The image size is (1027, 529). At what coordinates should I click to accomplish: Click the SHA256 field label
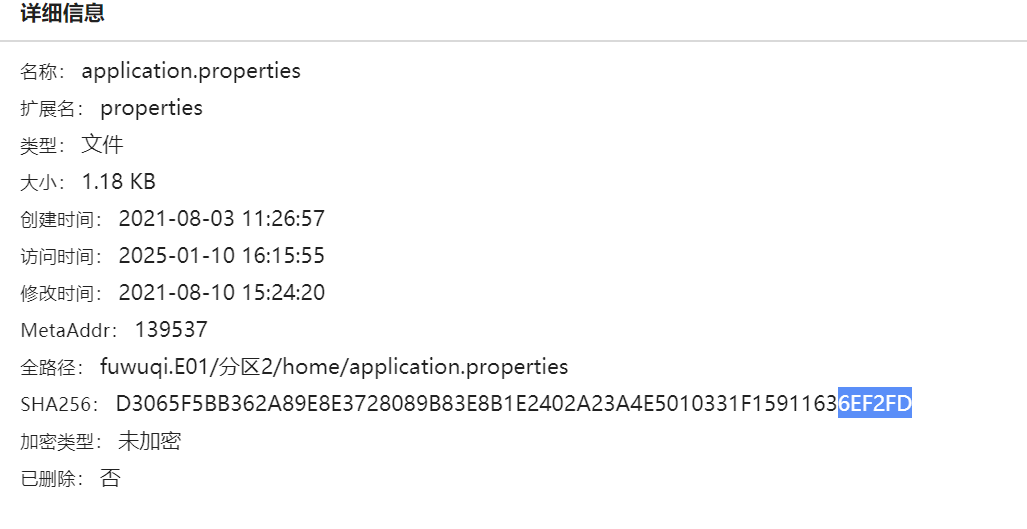(x=57, y=405)
